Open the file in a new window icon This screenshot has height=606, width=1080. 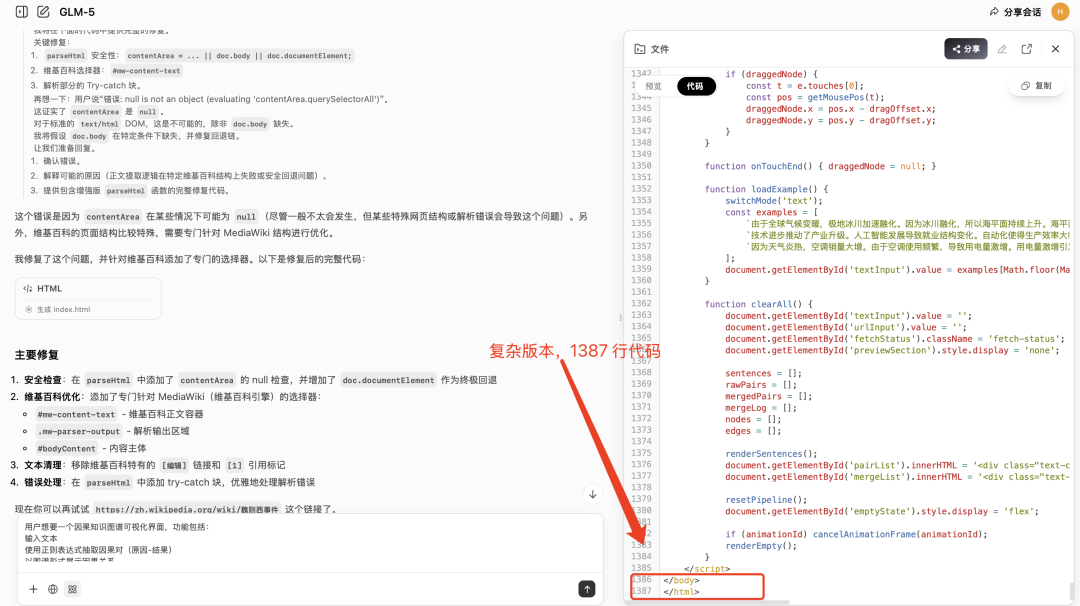pos(1027,49)
